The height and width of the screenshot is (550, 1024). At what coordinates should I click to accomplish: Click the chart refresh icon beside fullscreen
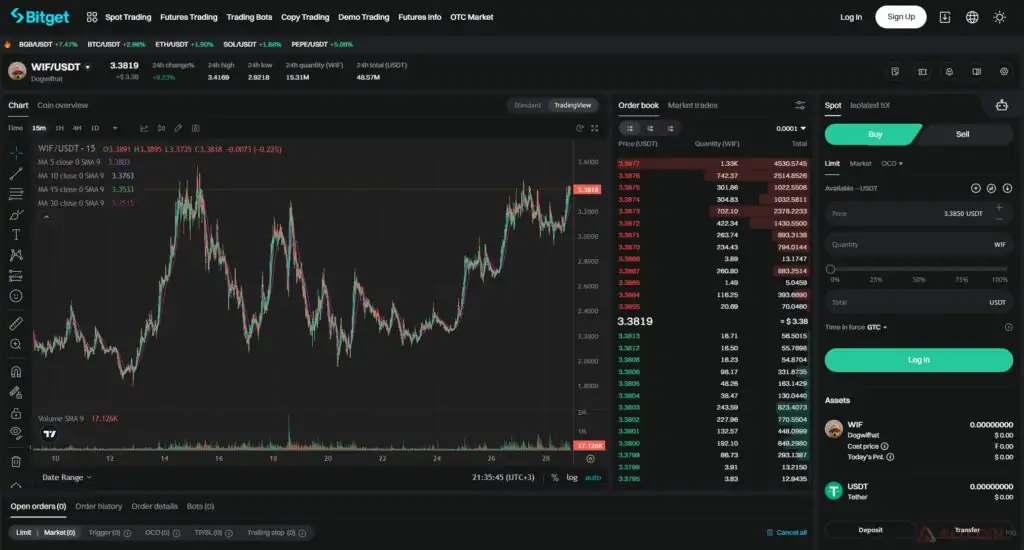point(579,128)
